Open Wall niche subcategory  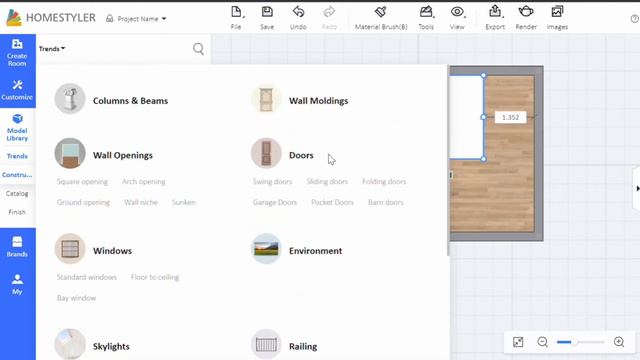(141, 202)
